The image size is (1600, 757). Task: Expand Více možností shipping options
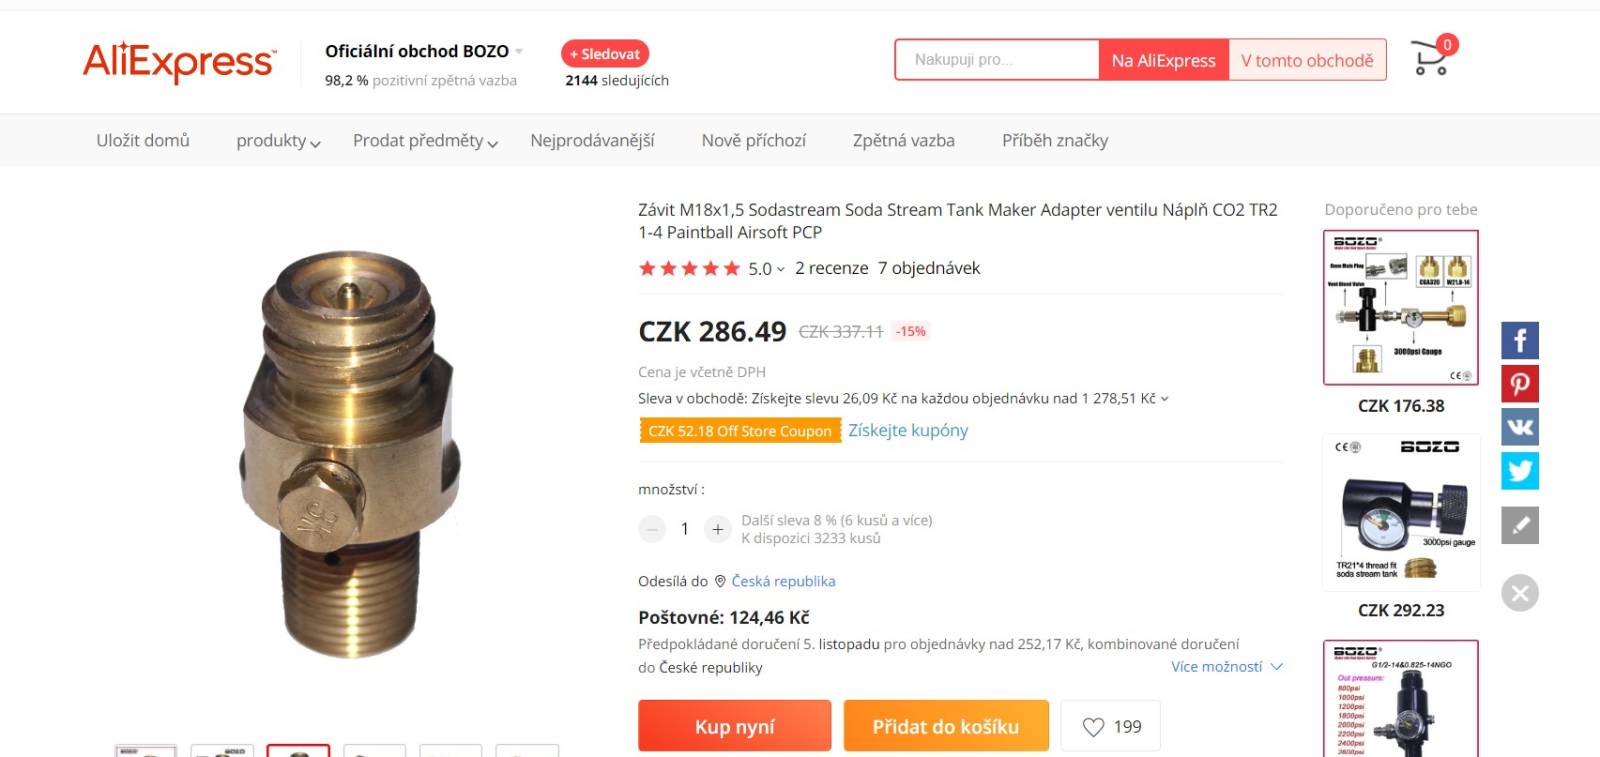coord(1227,667)
